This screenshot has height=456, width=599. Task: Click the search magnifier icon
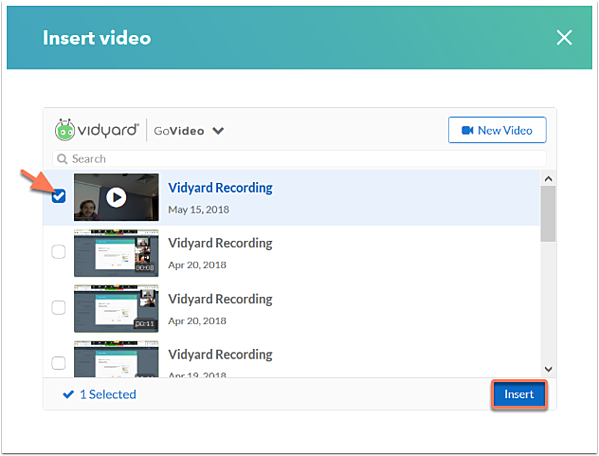(62, 158)
